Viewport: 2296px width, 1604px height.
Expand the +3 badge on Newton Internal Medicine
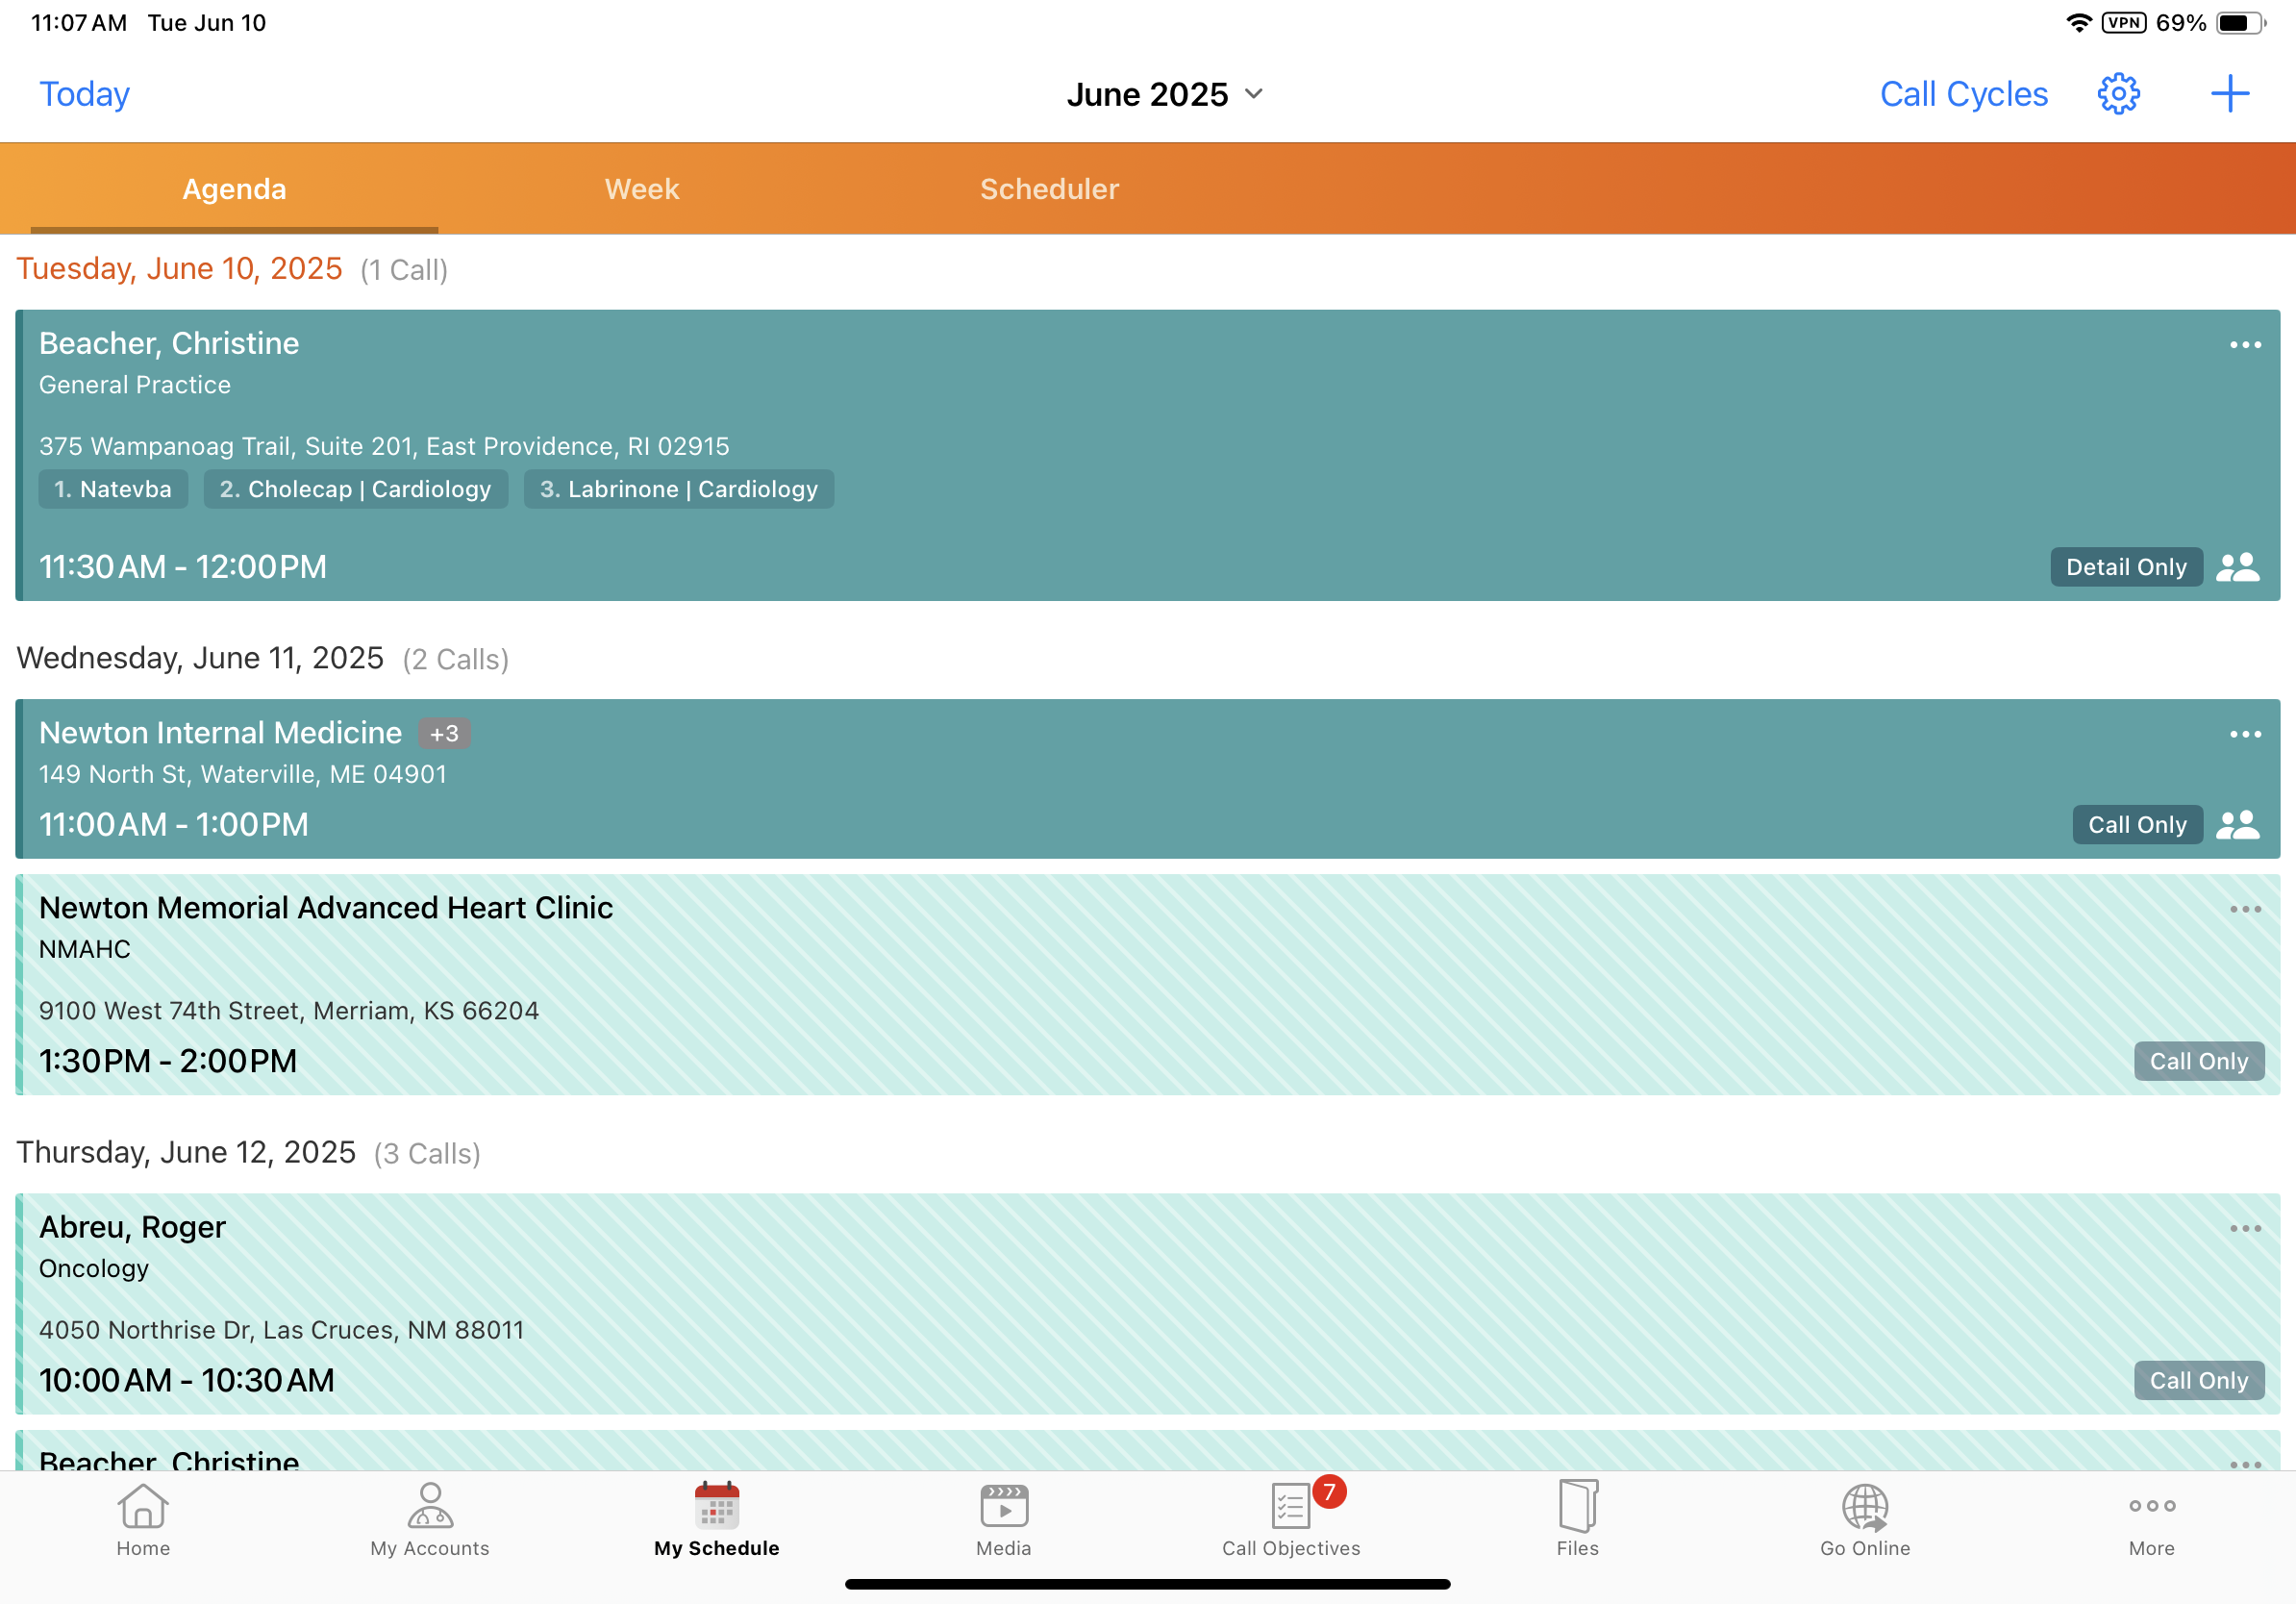coord(444,733)
